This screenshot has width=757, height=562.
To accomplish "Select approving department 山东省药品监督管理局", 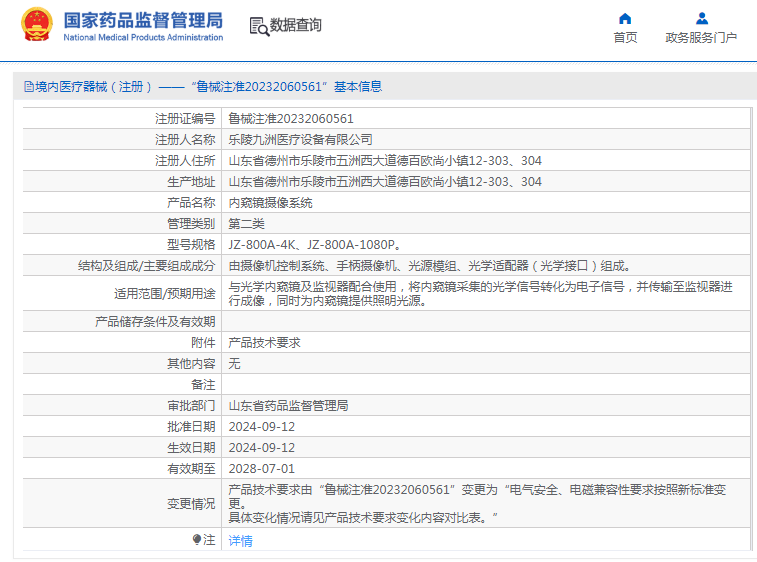I will (288, 406).
